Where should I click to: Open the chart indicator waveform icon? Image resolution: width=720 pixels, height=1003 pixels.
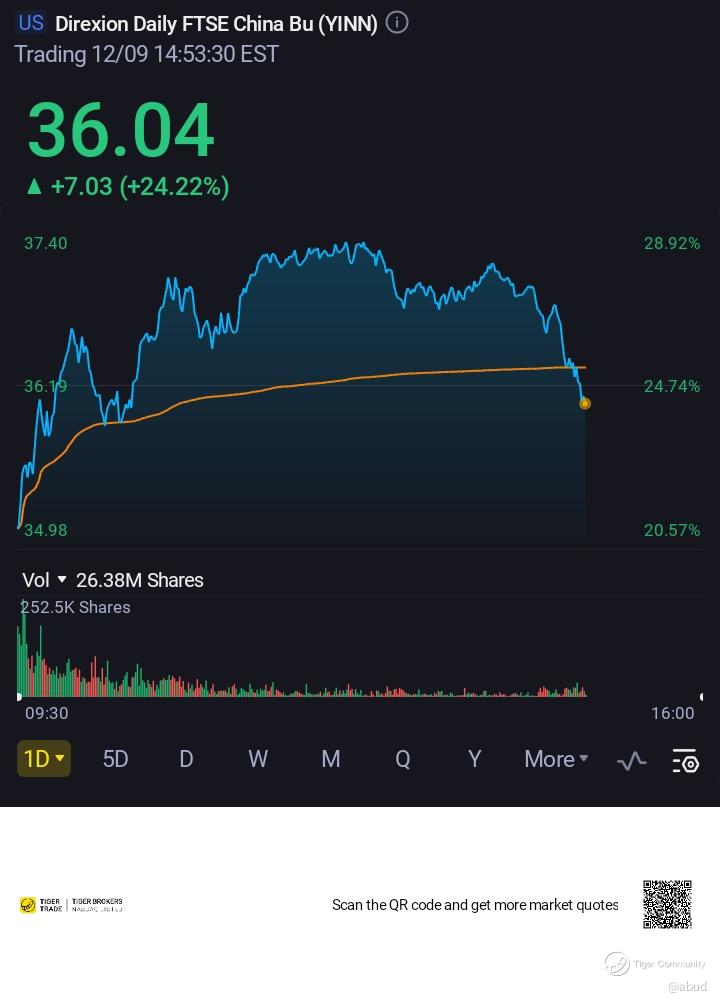pyautogui.click(x=631, y=761)
